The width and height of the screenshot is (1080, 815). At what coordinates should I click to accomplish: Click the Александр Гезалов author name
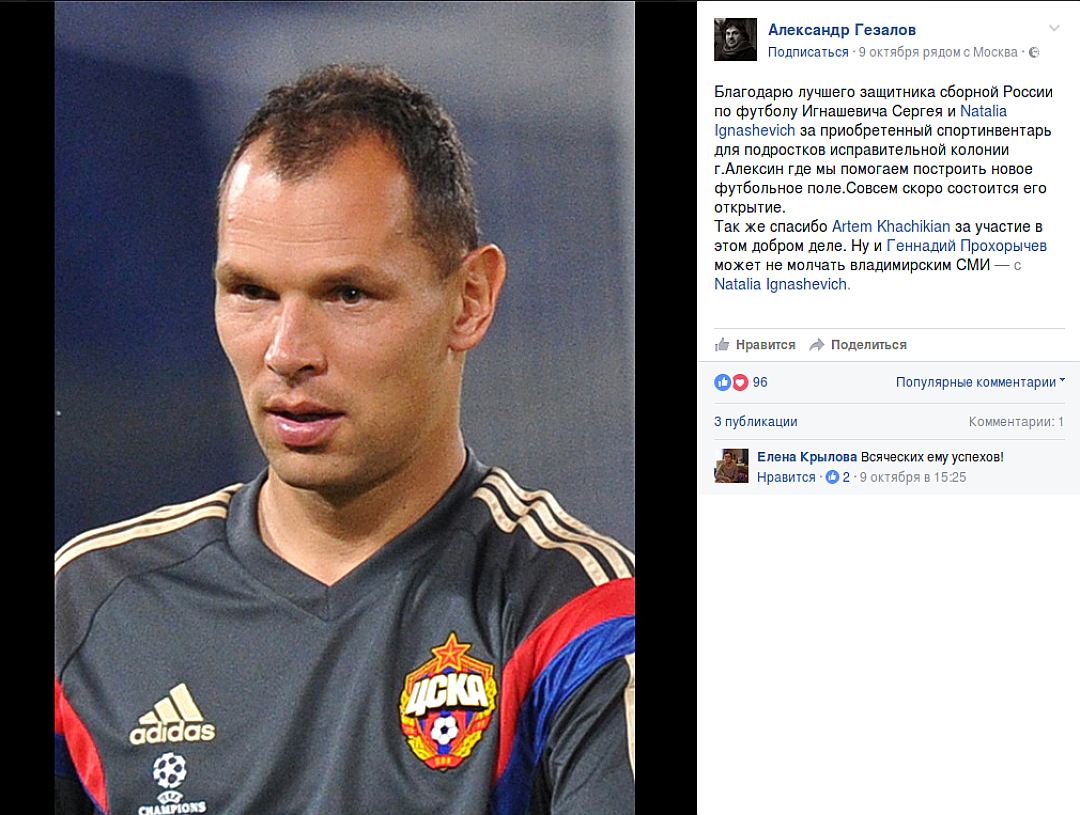pyautogui.click(x=842, y=30)
